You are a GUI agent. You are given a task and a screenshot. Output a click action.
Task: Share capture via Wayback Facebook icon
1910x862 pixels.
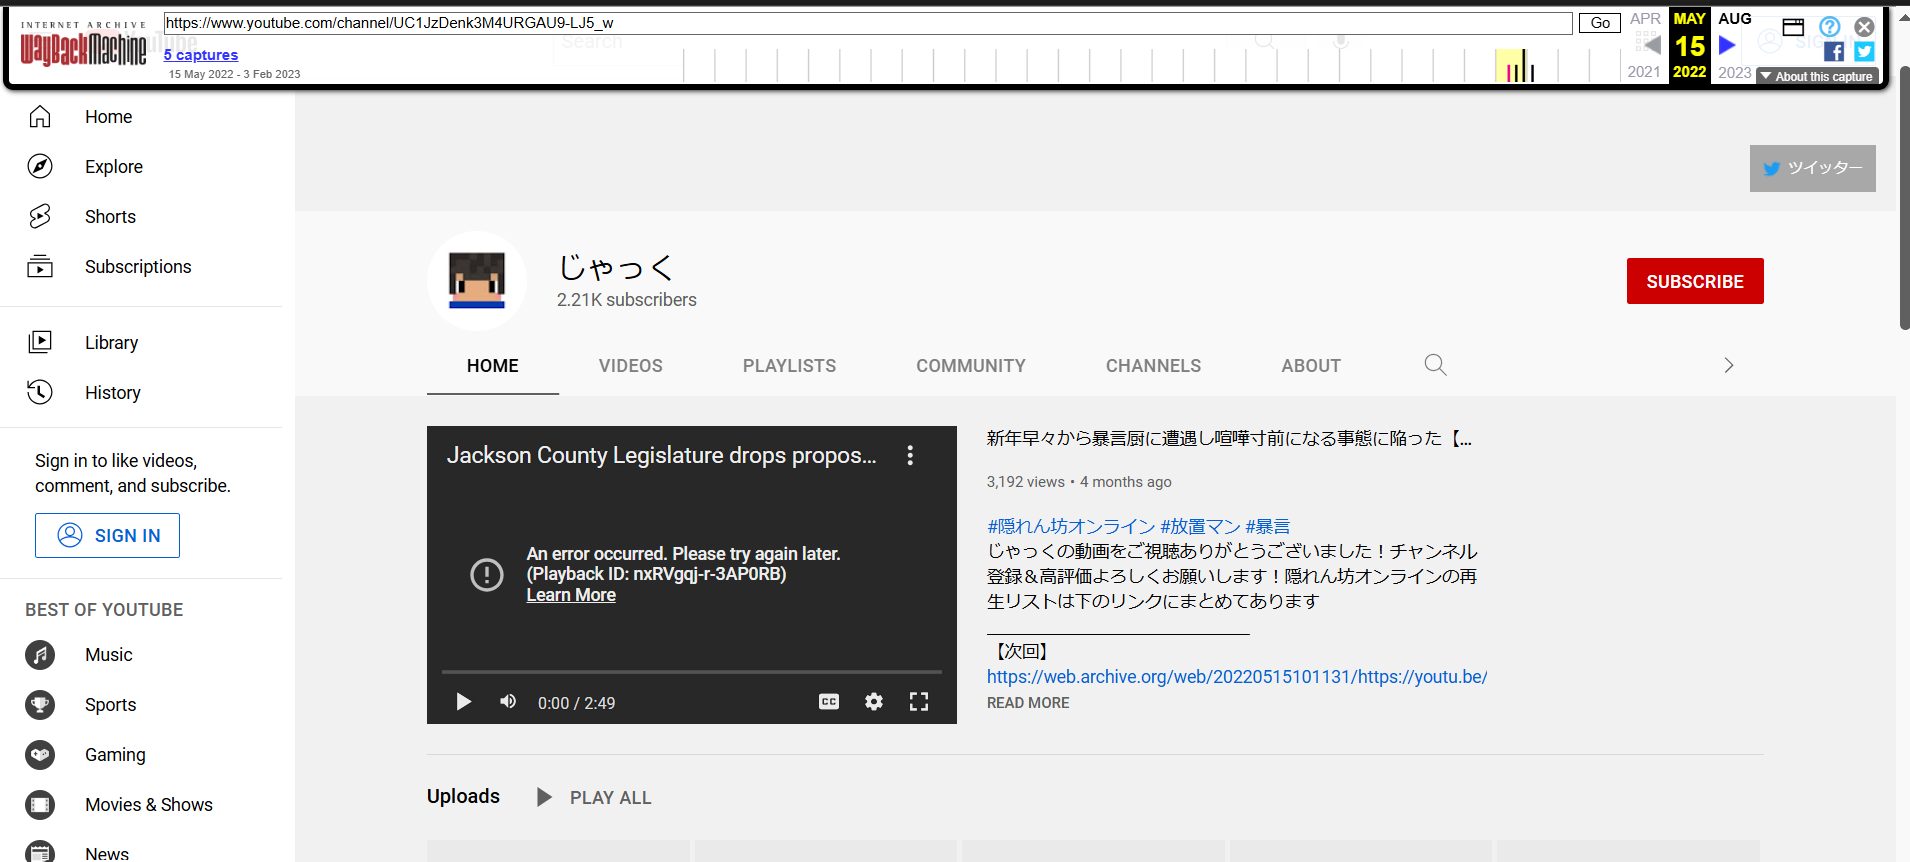[x=1834, y=52]
